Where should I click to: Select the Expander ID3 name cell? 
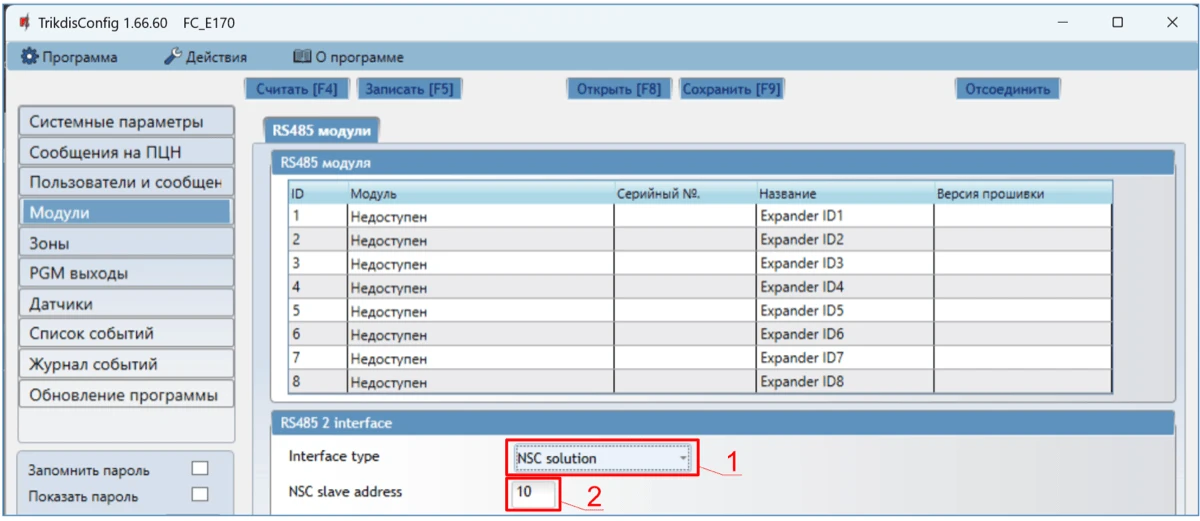pos(843,264)
